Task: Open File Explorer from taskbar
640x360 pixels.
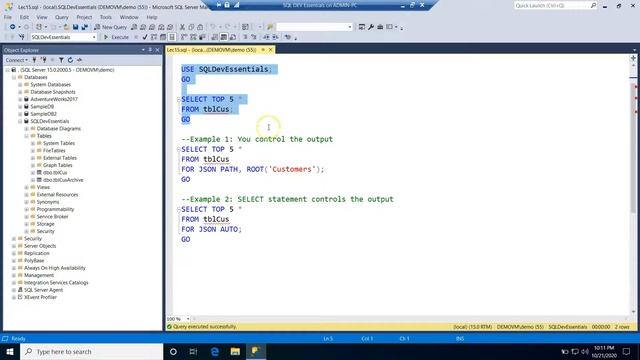Action: coord(235,351)
